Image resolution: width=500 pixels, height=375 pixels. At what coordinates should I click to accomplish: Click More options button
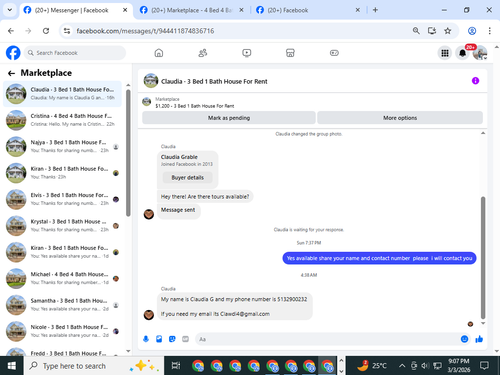point(400,118)
